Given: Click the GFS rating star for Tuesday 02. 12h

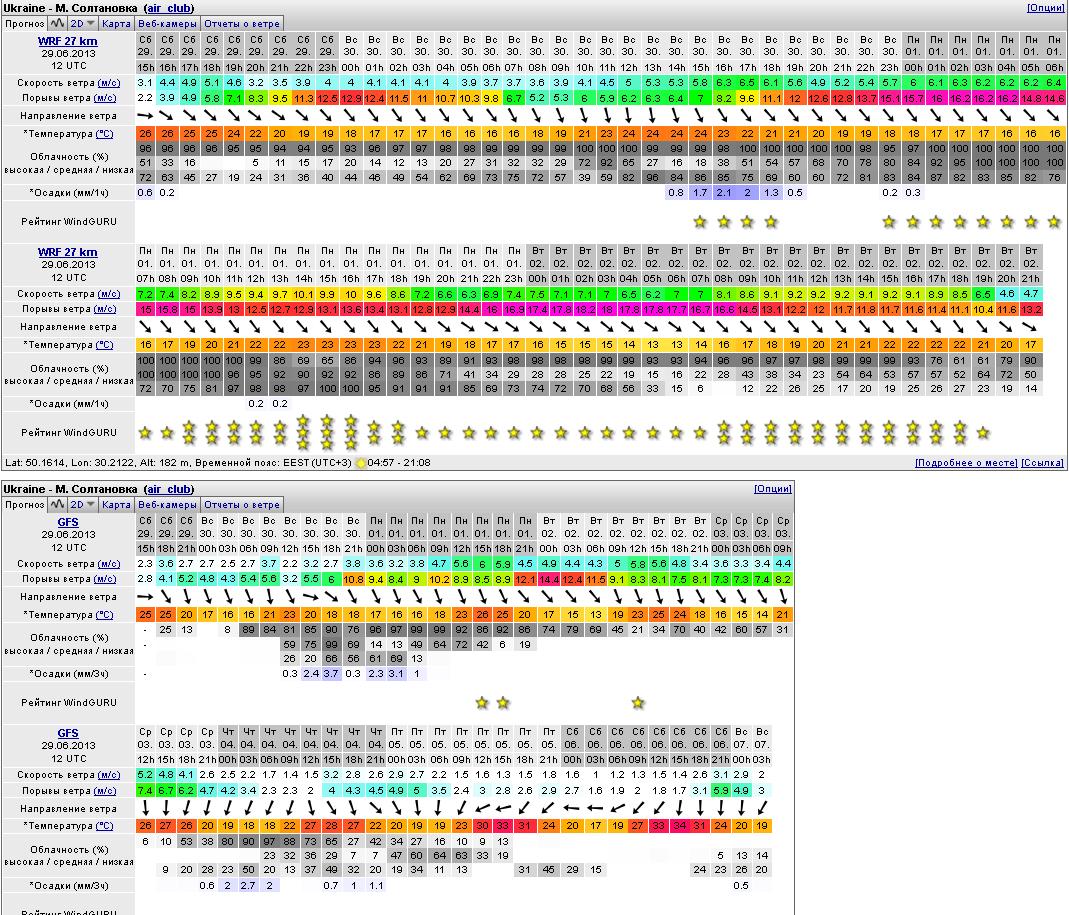Looking at the screenshot, I should (x=638, y=703).
